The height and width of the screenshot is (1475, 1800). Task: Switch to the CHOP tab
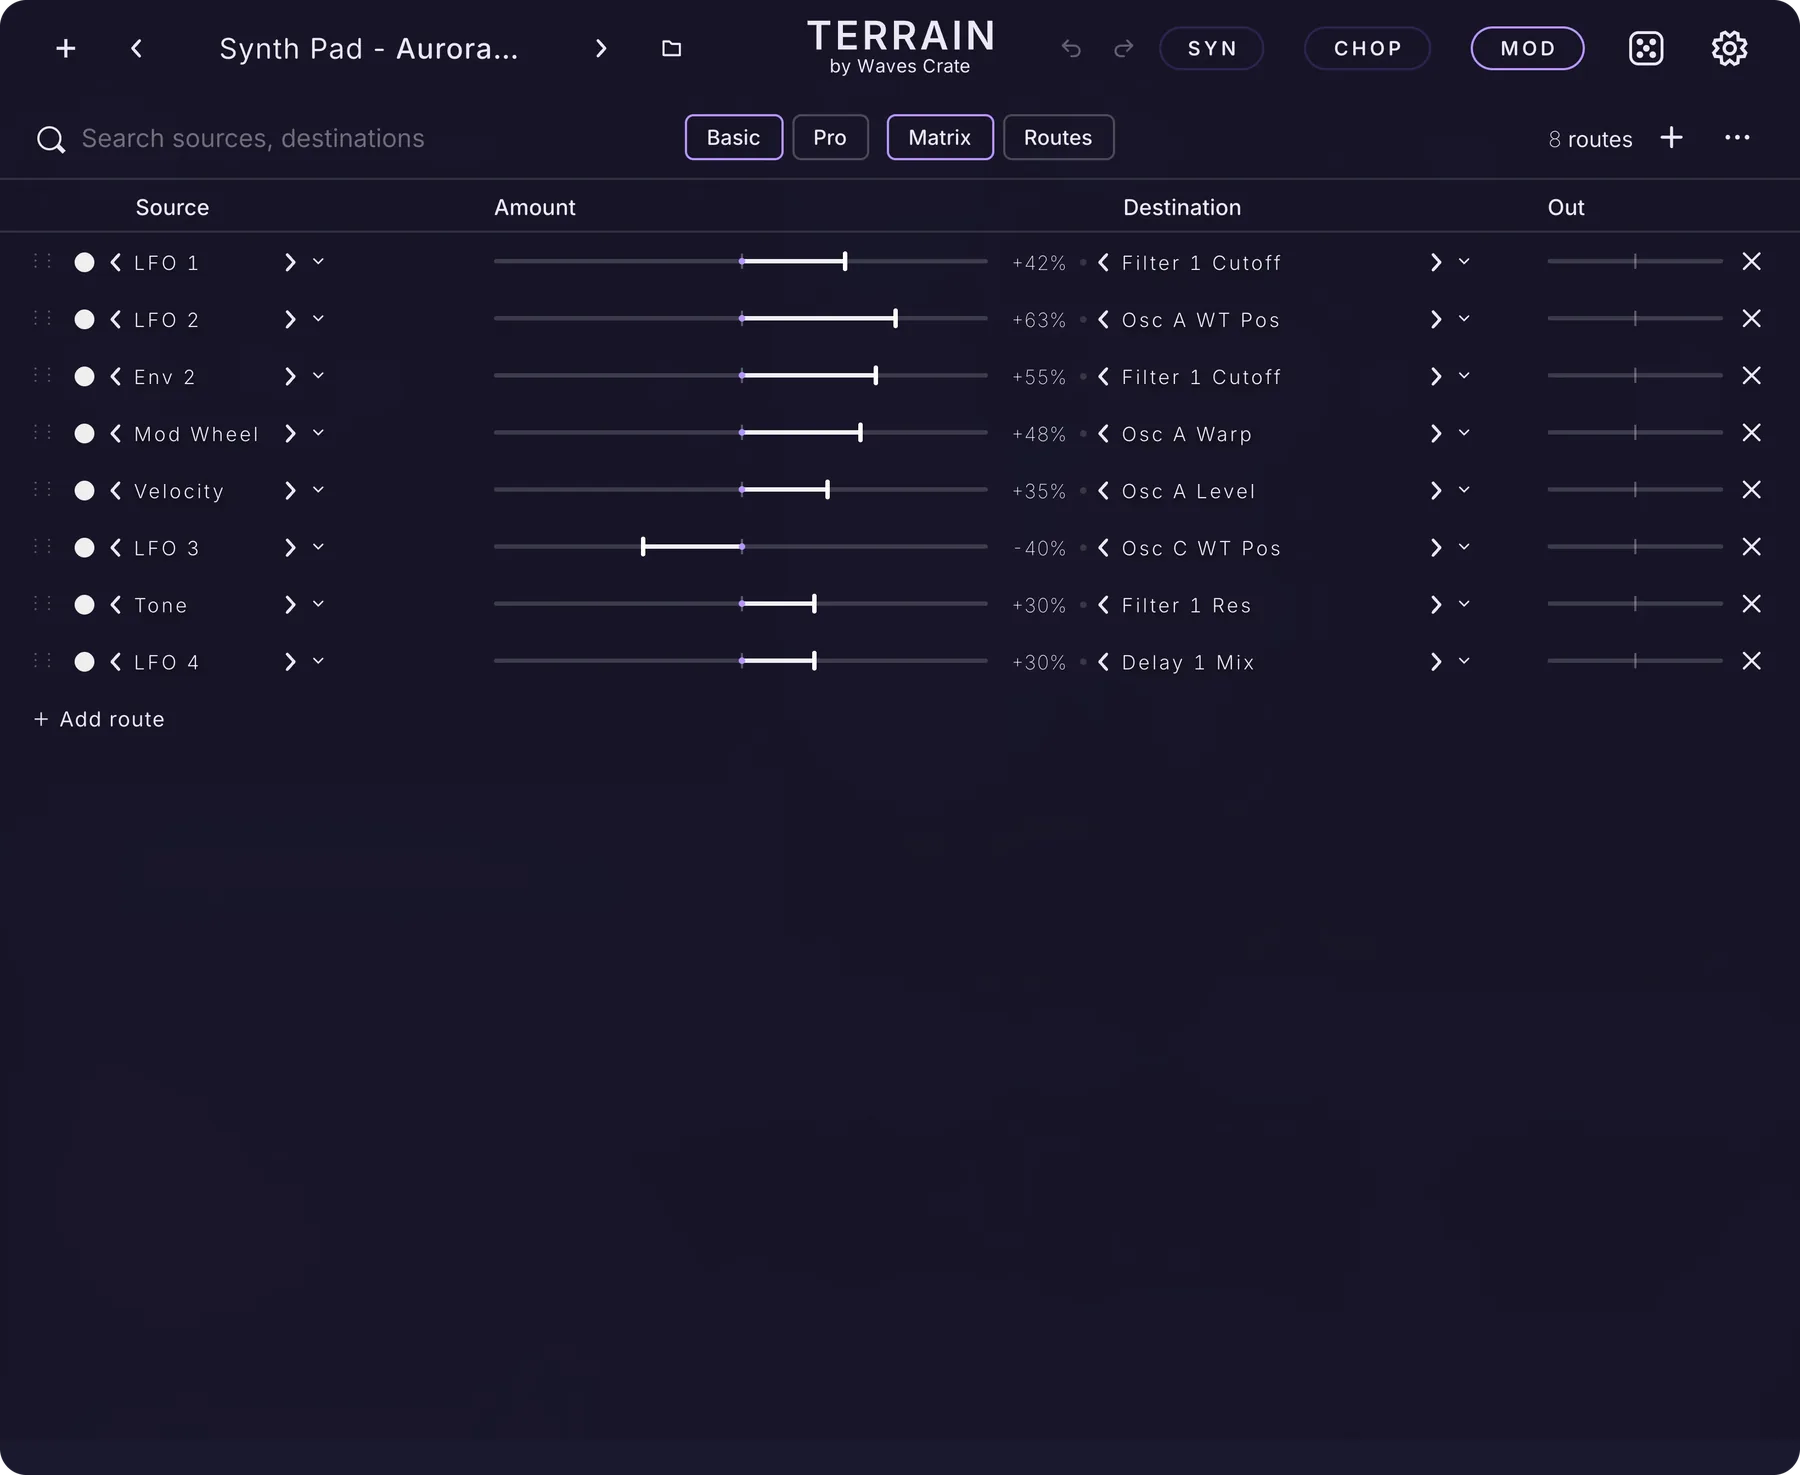1367,48
